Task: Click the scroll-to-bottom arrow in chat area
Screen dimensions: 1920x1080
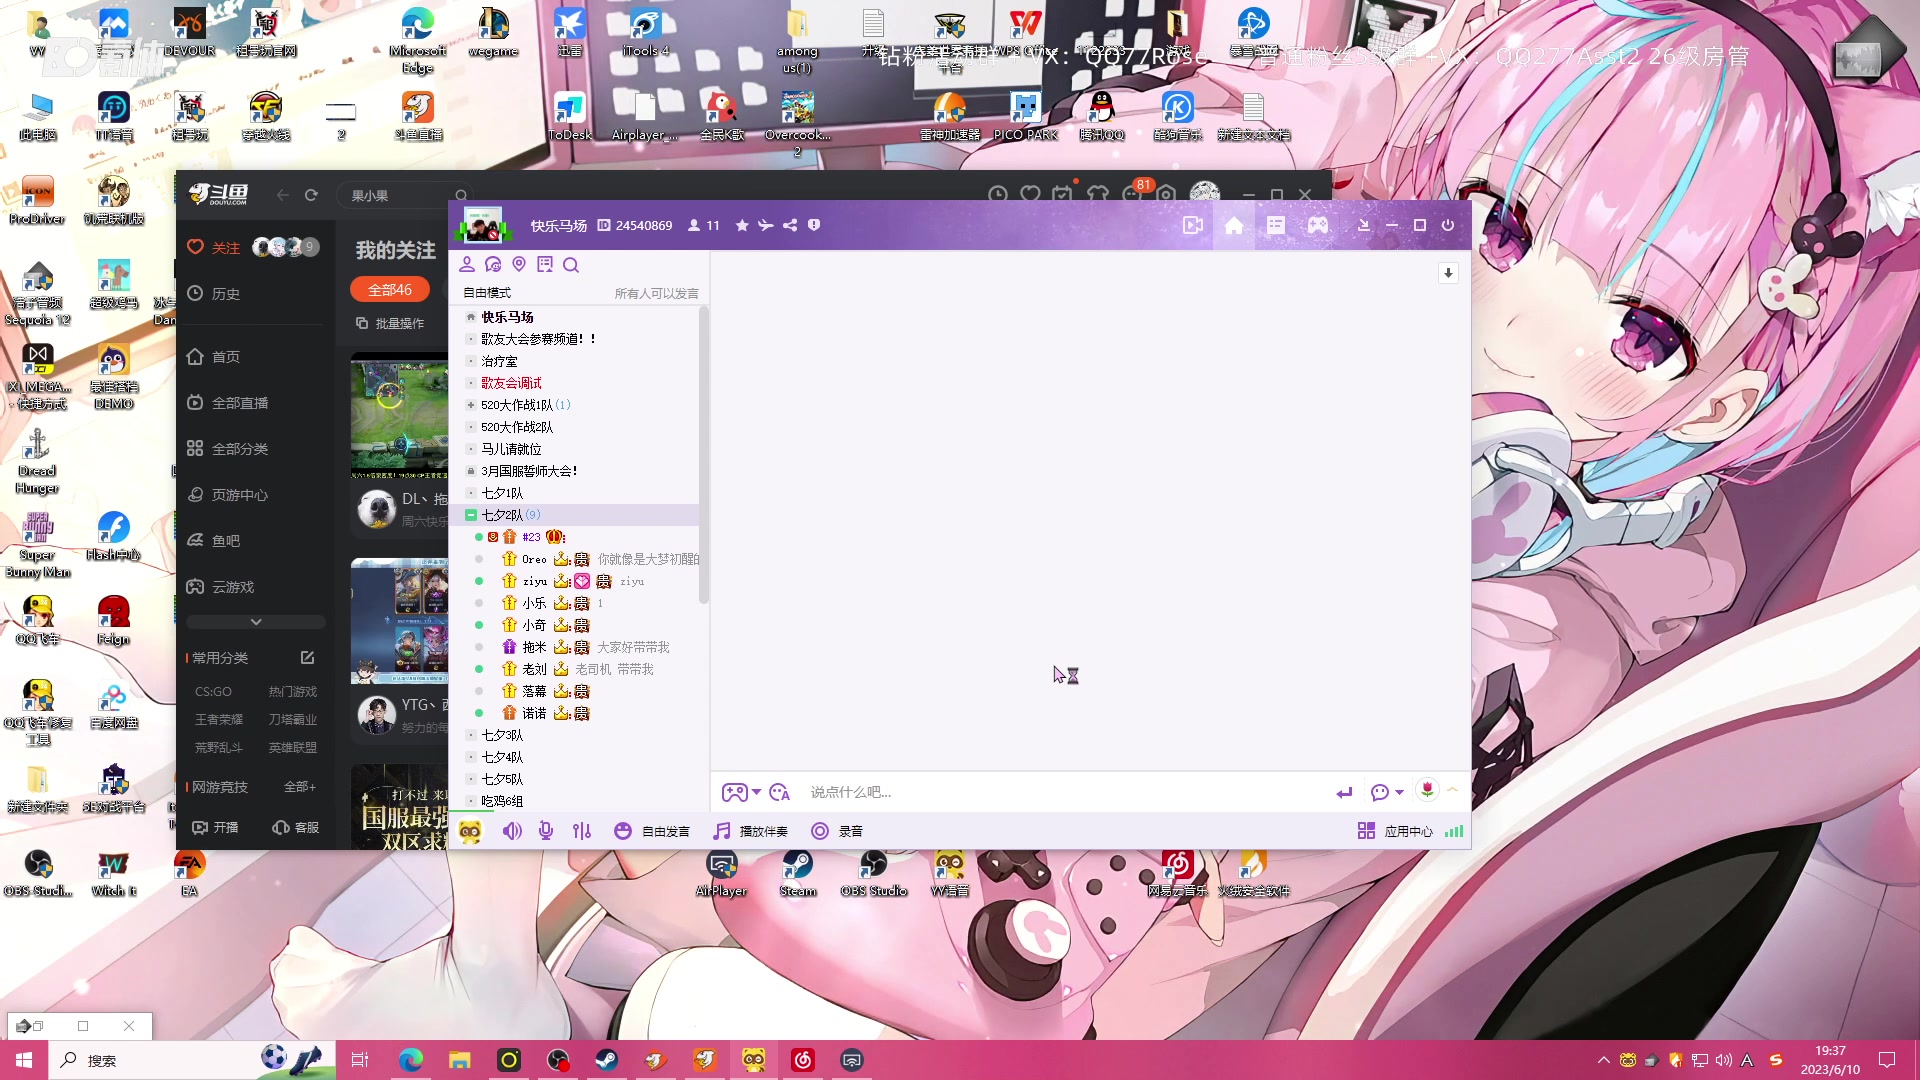Action: tap(1448, 273)
